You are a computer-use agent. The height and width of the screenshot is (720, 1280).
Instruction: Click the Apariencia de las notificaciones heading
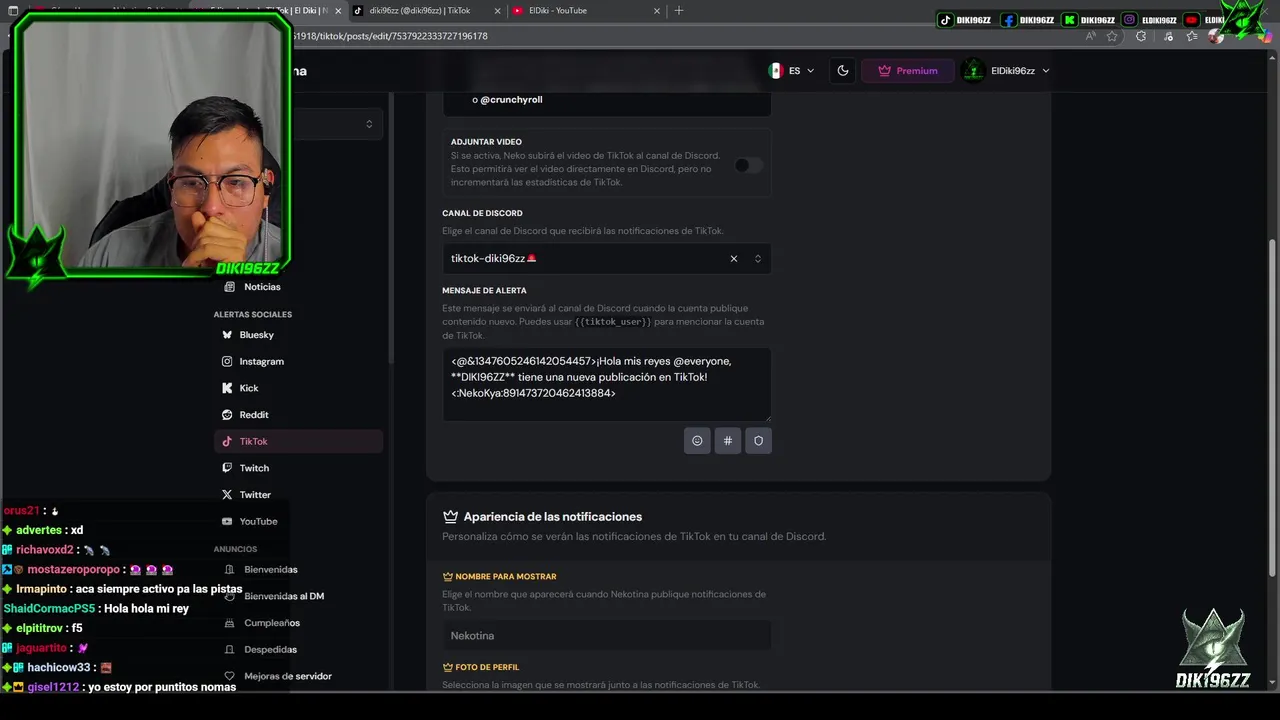[552, 517]
